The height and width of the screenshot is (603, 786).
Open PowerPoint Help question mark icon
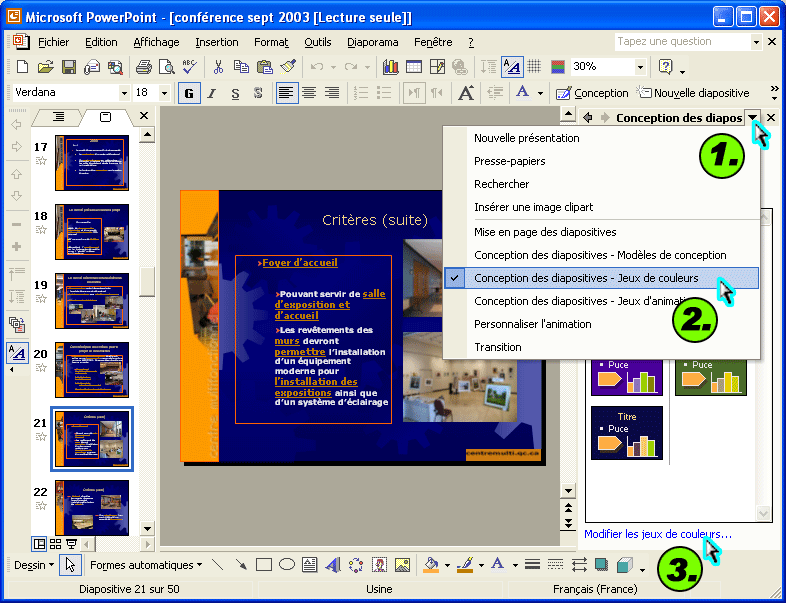665,67
